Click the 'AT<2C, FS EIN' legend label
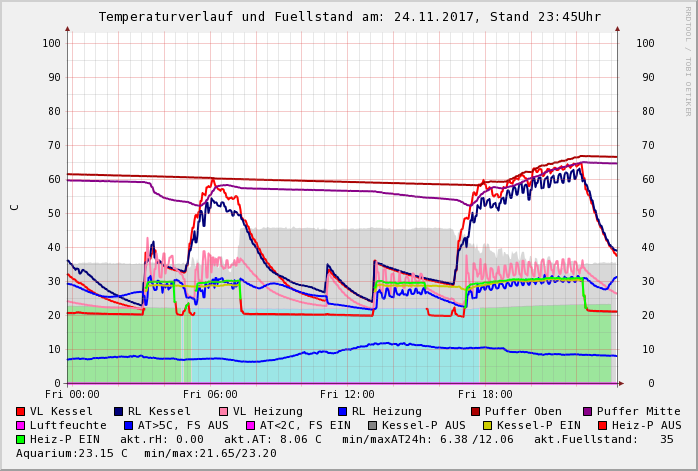The image size is (698, 471). coord(305,425)
